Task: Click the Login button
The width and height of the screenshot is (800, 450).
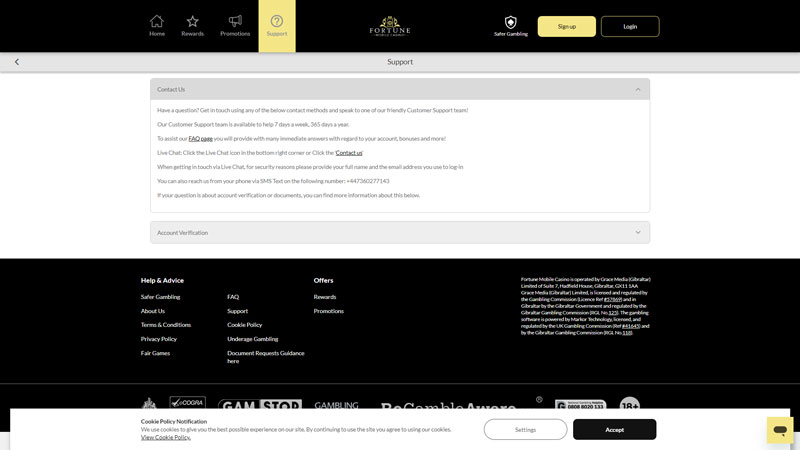Action: [x=630, y=27]
